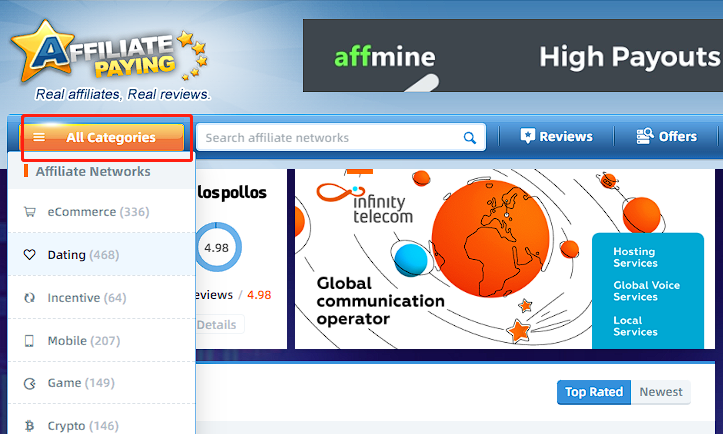Click the Pac-Man Game icon
The image size is (723, 434).
click(x=30, y=383)
